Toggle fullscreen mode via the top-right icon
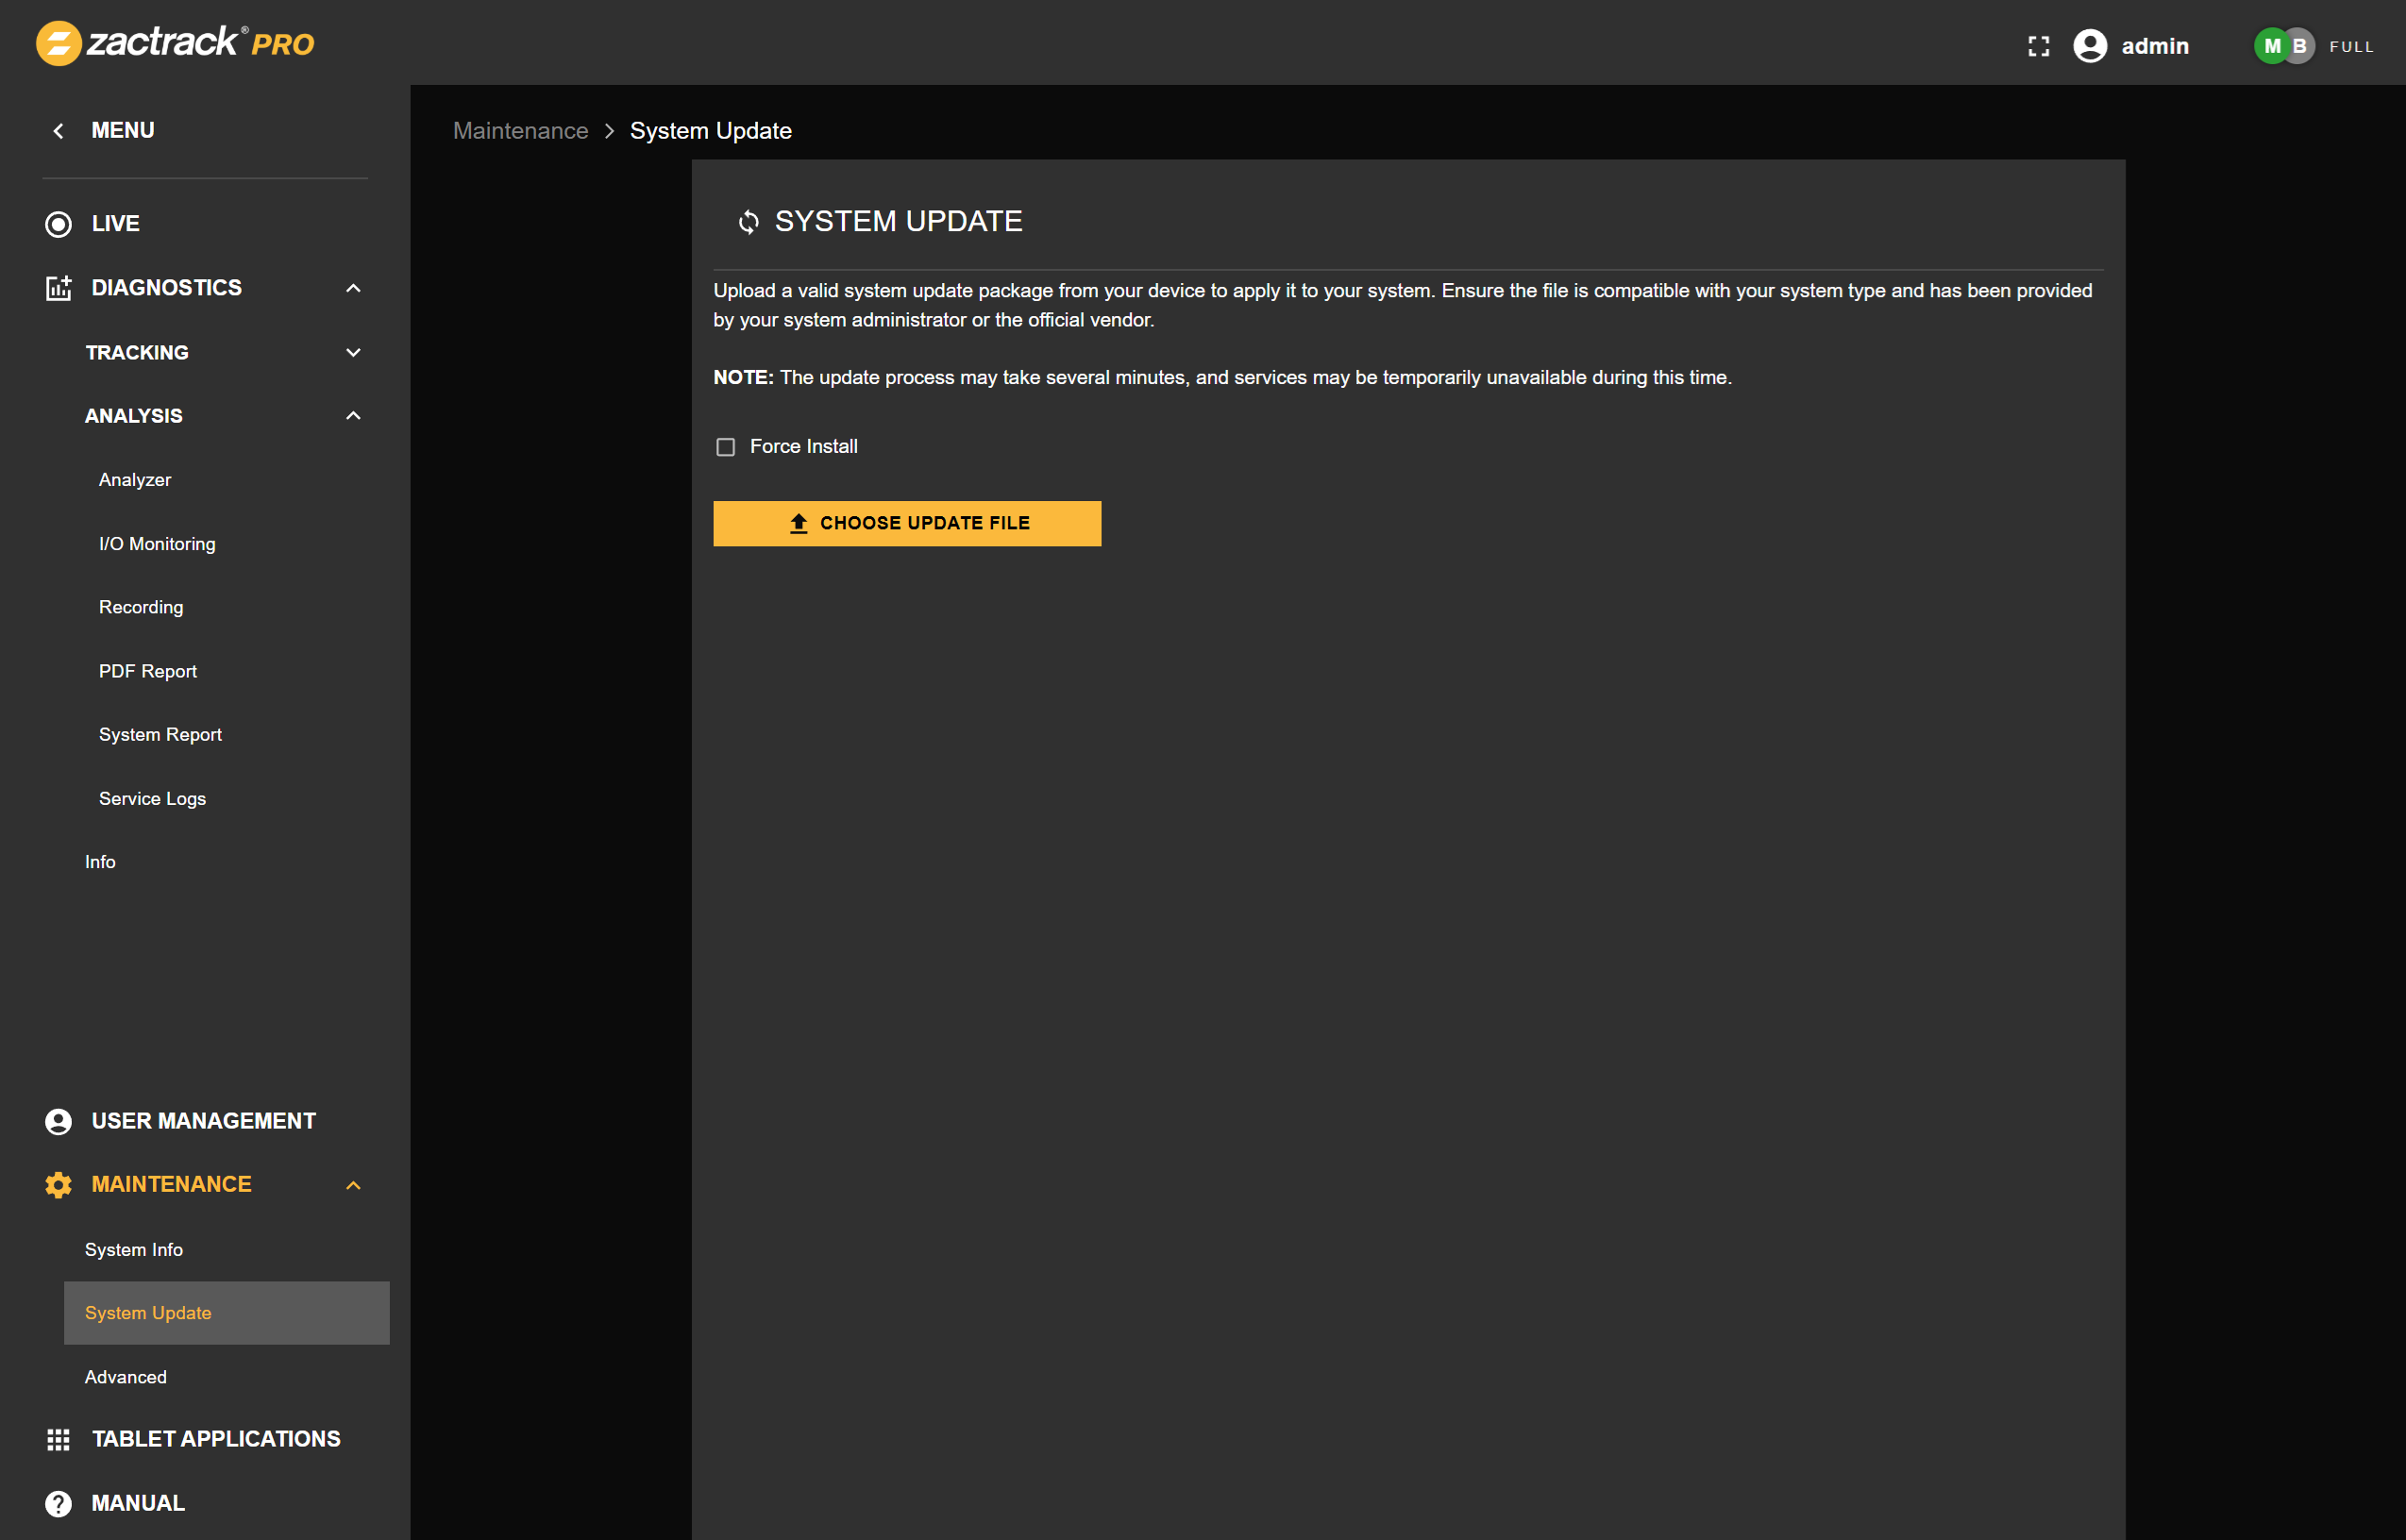 [2039, 45]
